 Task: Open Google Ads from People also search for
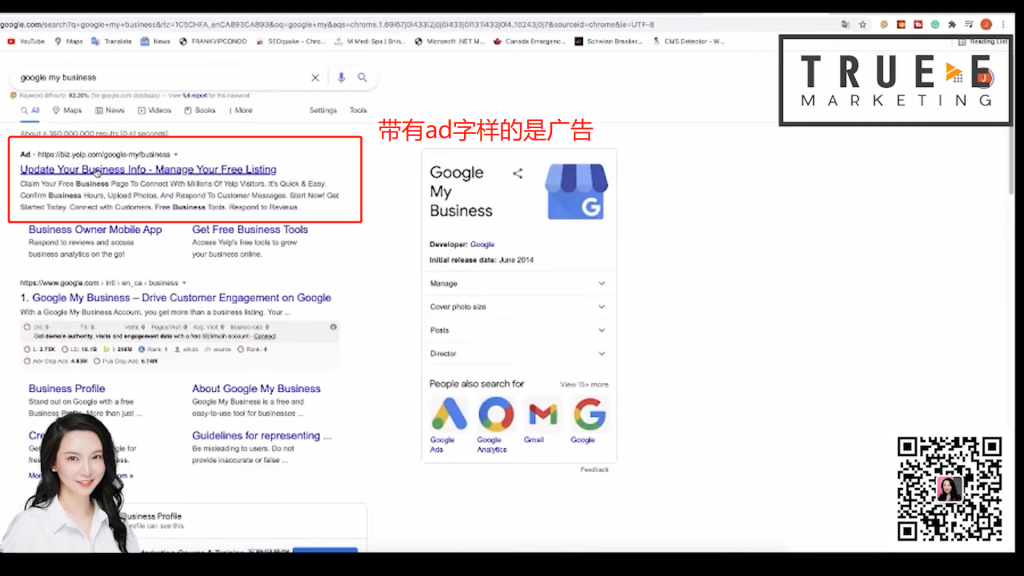pyautogui.click(x=449, y=424)
